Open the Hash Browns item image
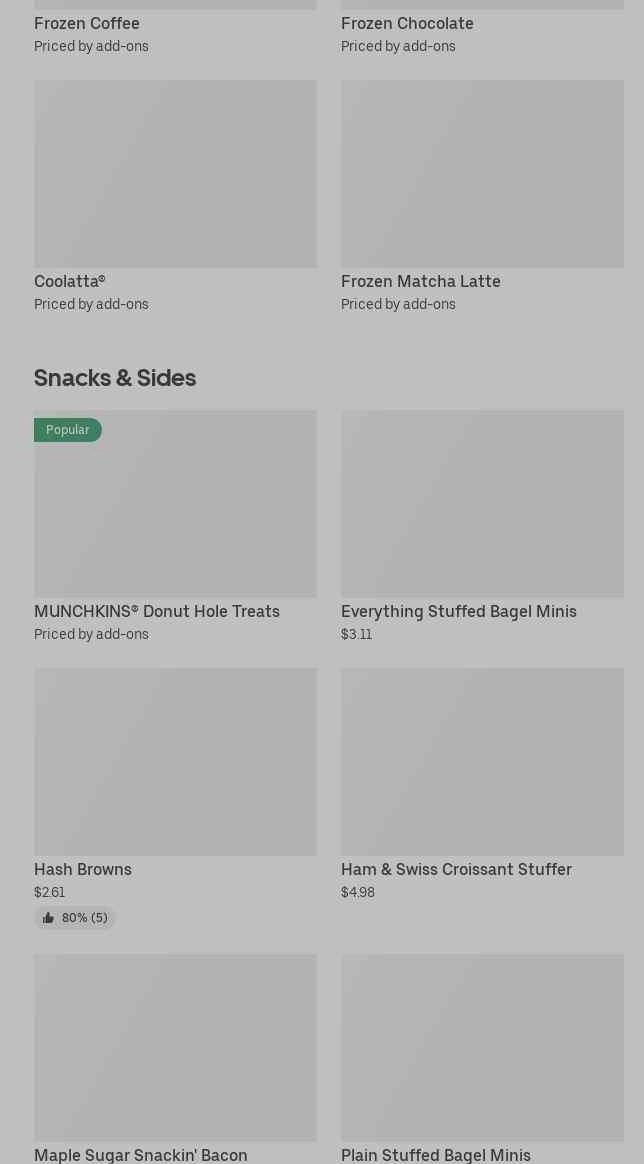 (x=175, y=761)
